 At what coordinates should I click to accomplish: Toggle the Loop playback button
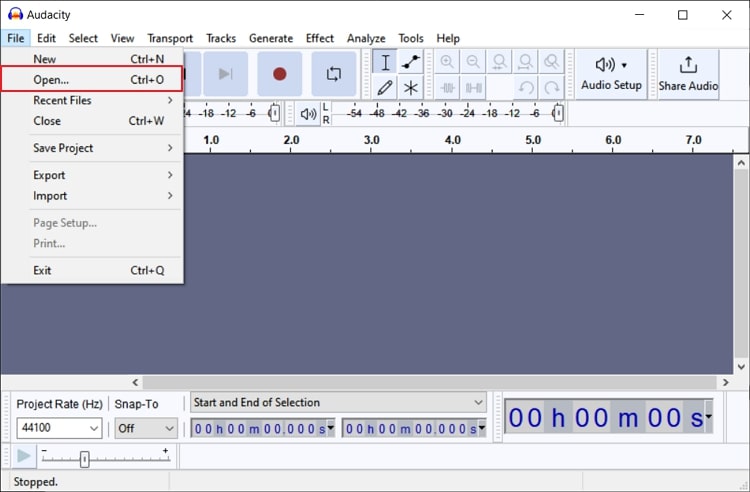point(334,74)
